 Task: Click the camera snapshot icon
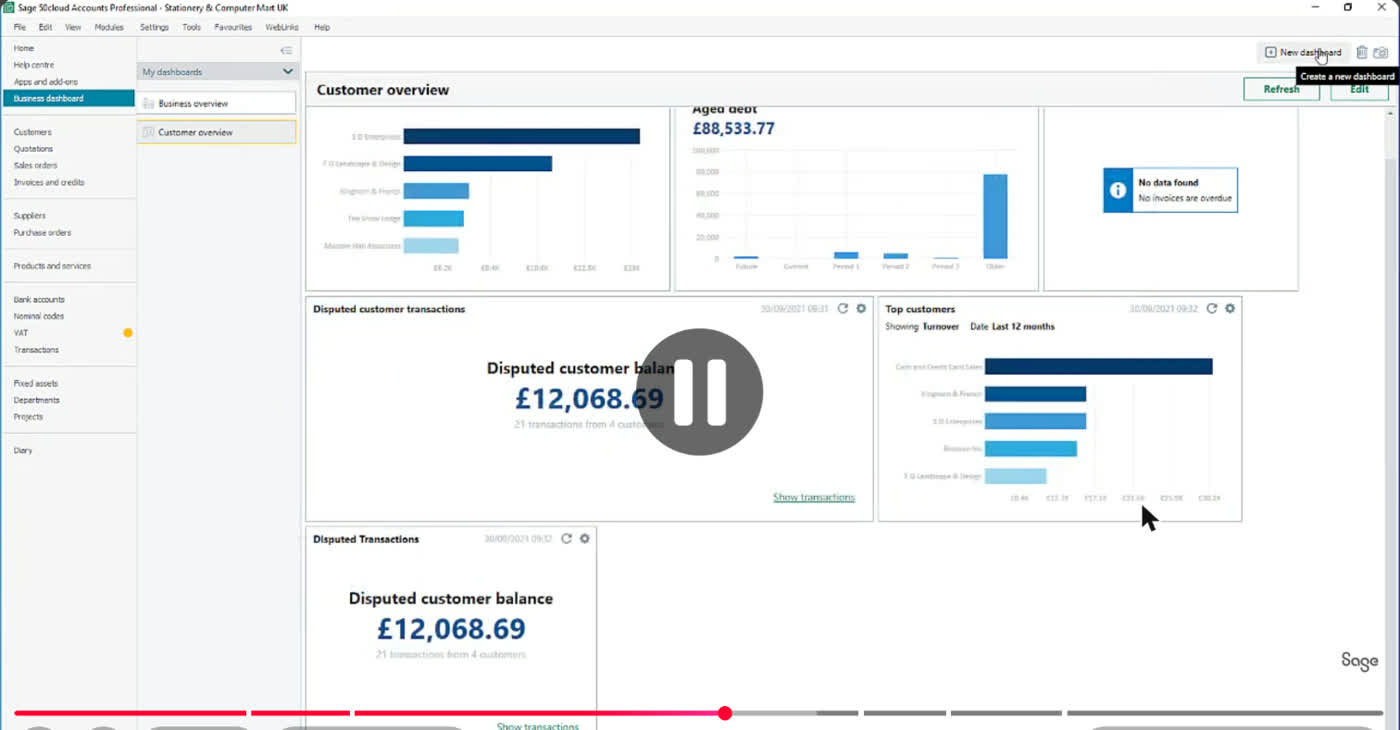(x=1381, y=52)
